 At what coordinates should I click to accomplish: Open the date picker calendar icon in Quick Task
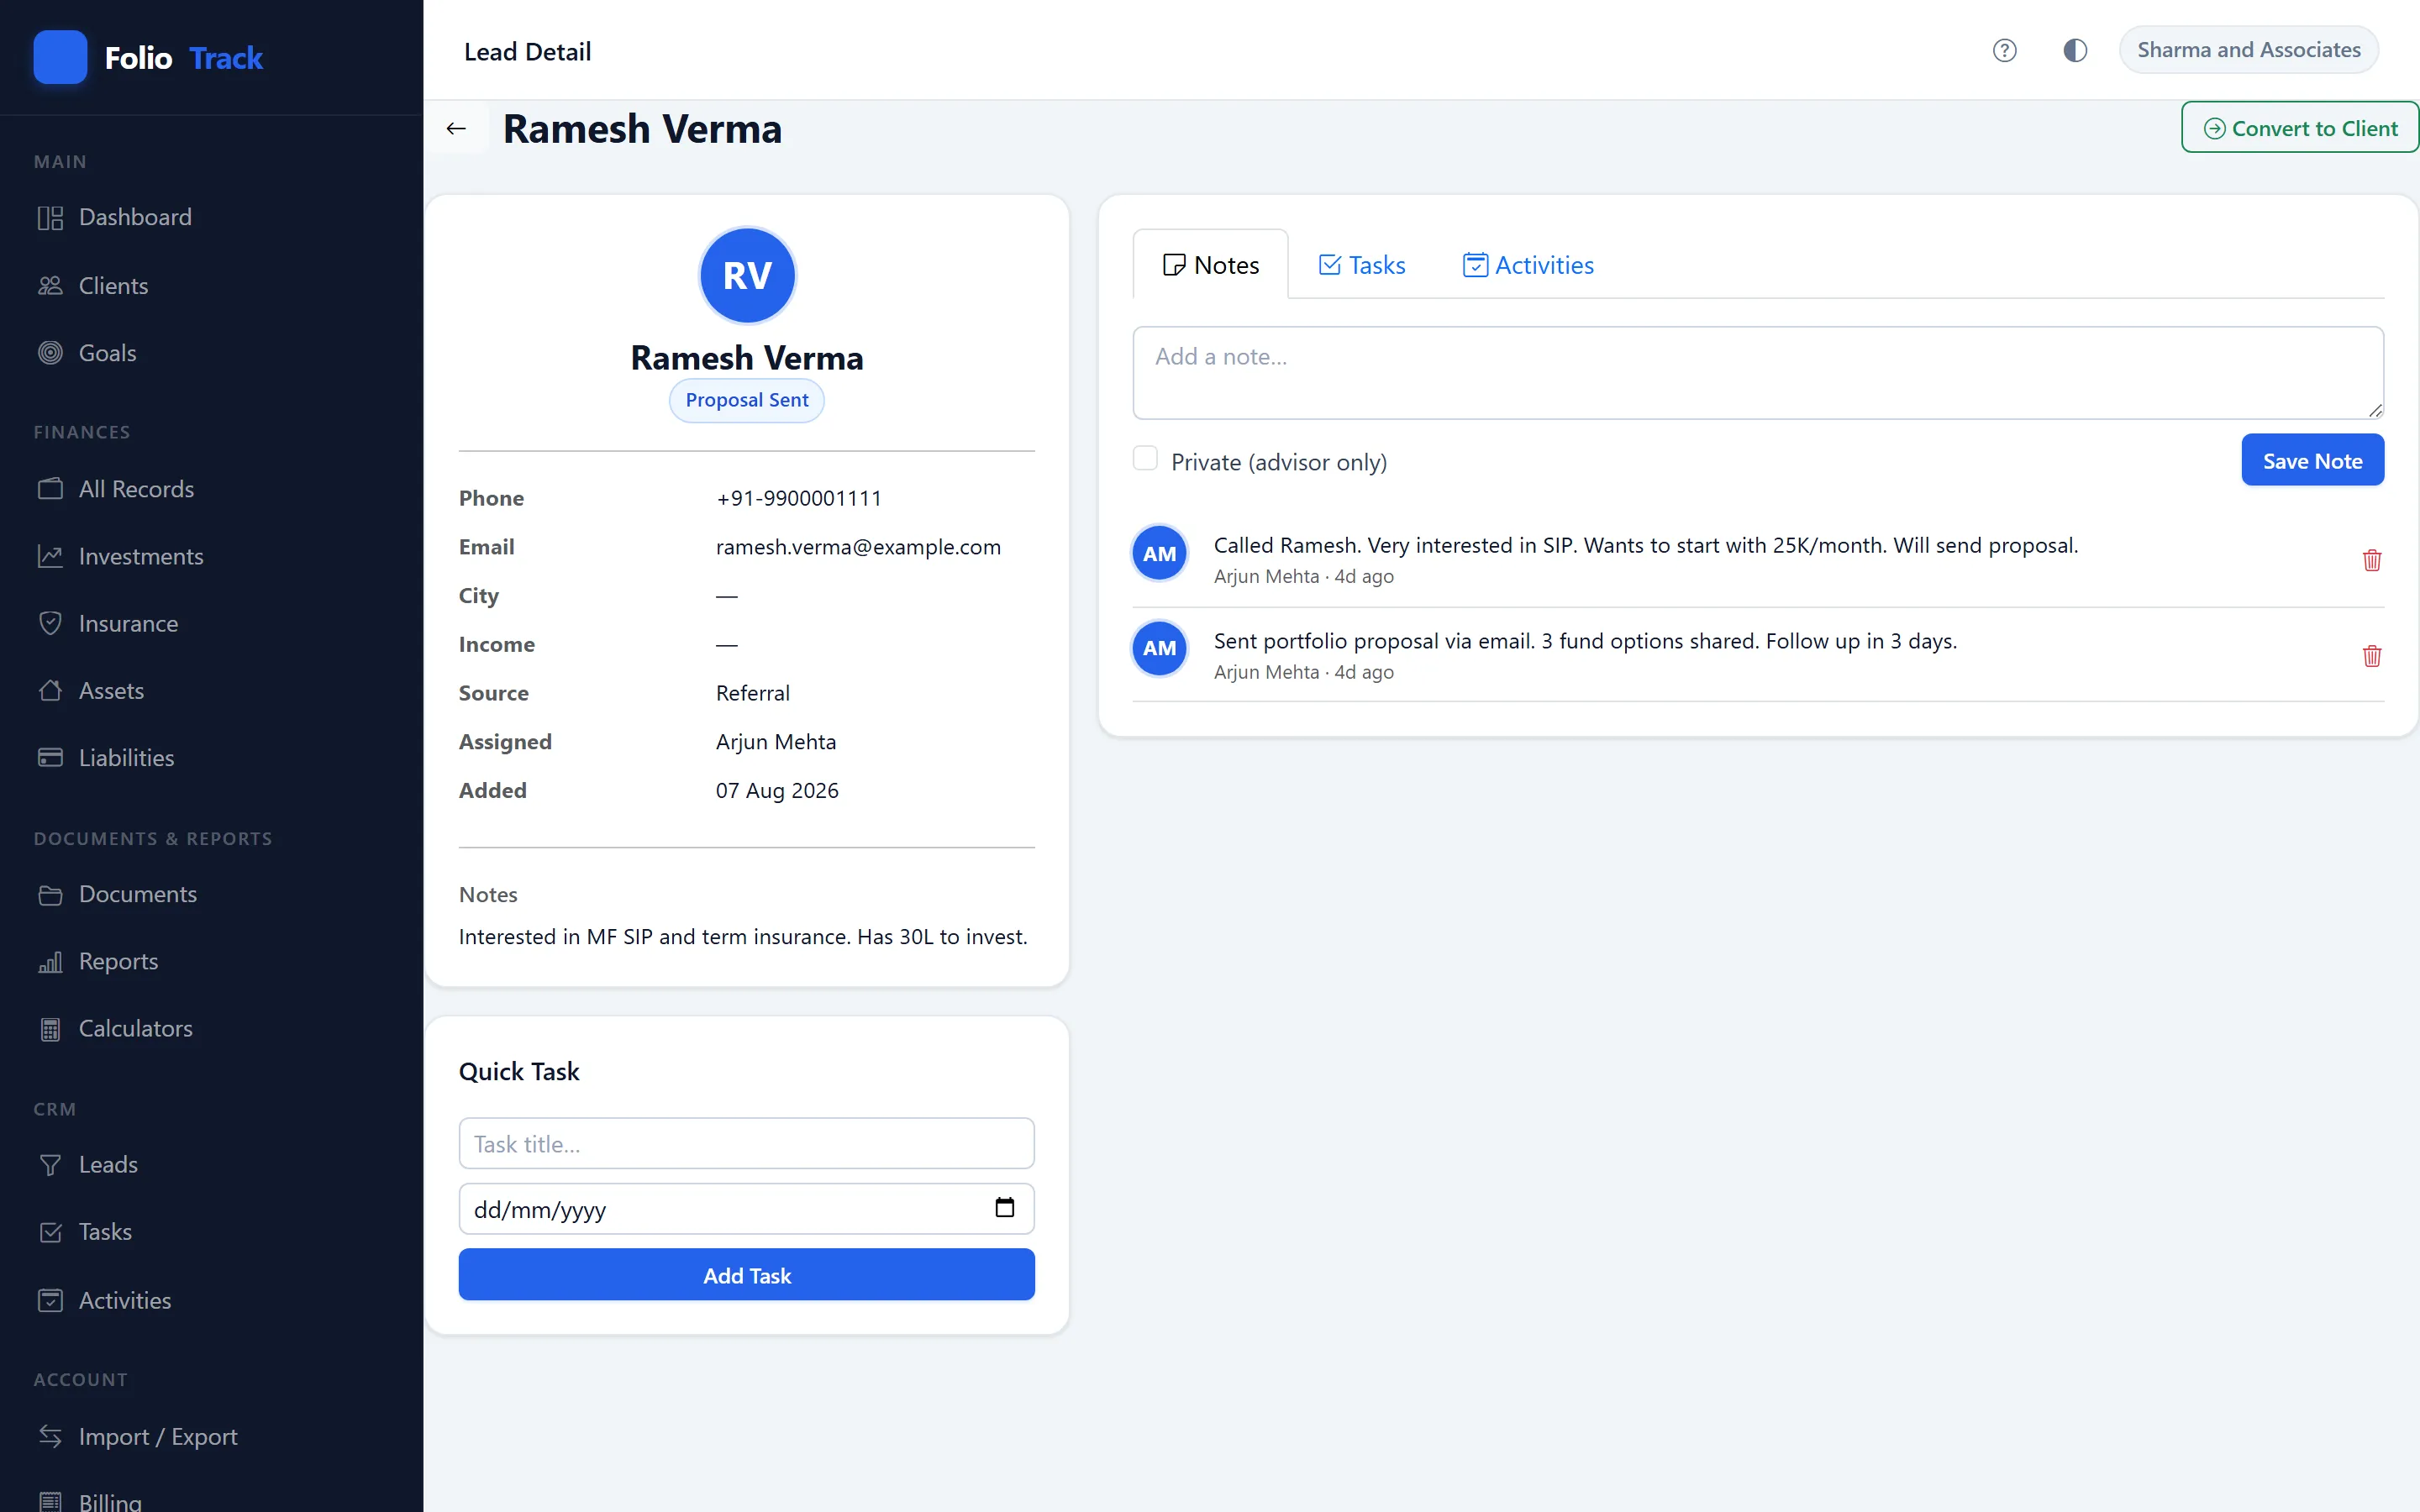(1004, 1208)
